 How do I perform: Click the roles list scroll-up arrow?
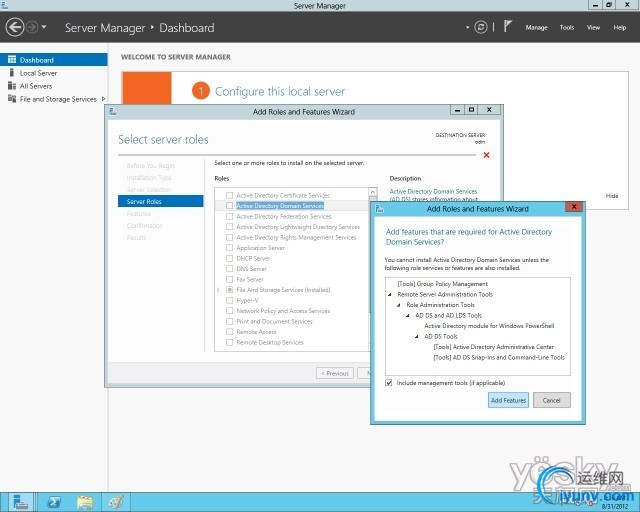click(372, 191)
